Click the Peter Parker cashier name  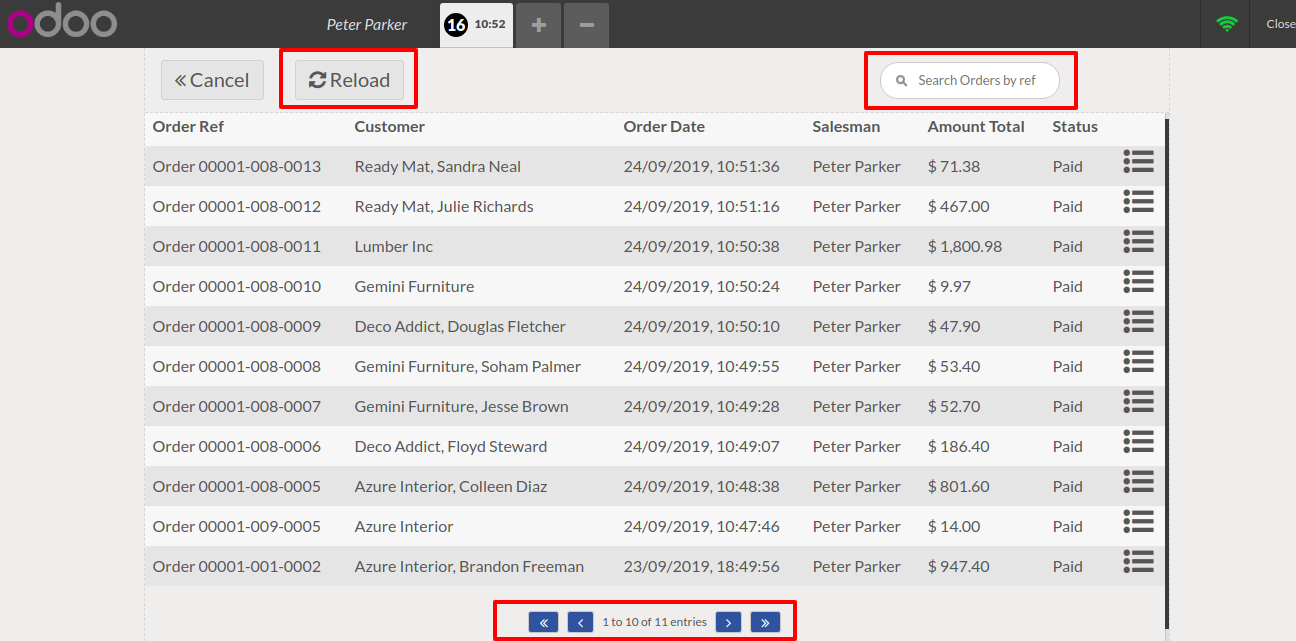(x=366, y=24)
